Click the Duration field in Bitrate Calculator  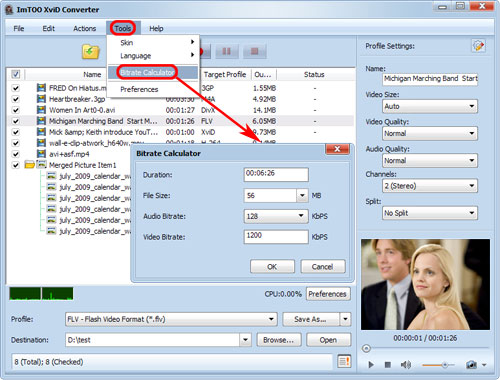[276, 174]
